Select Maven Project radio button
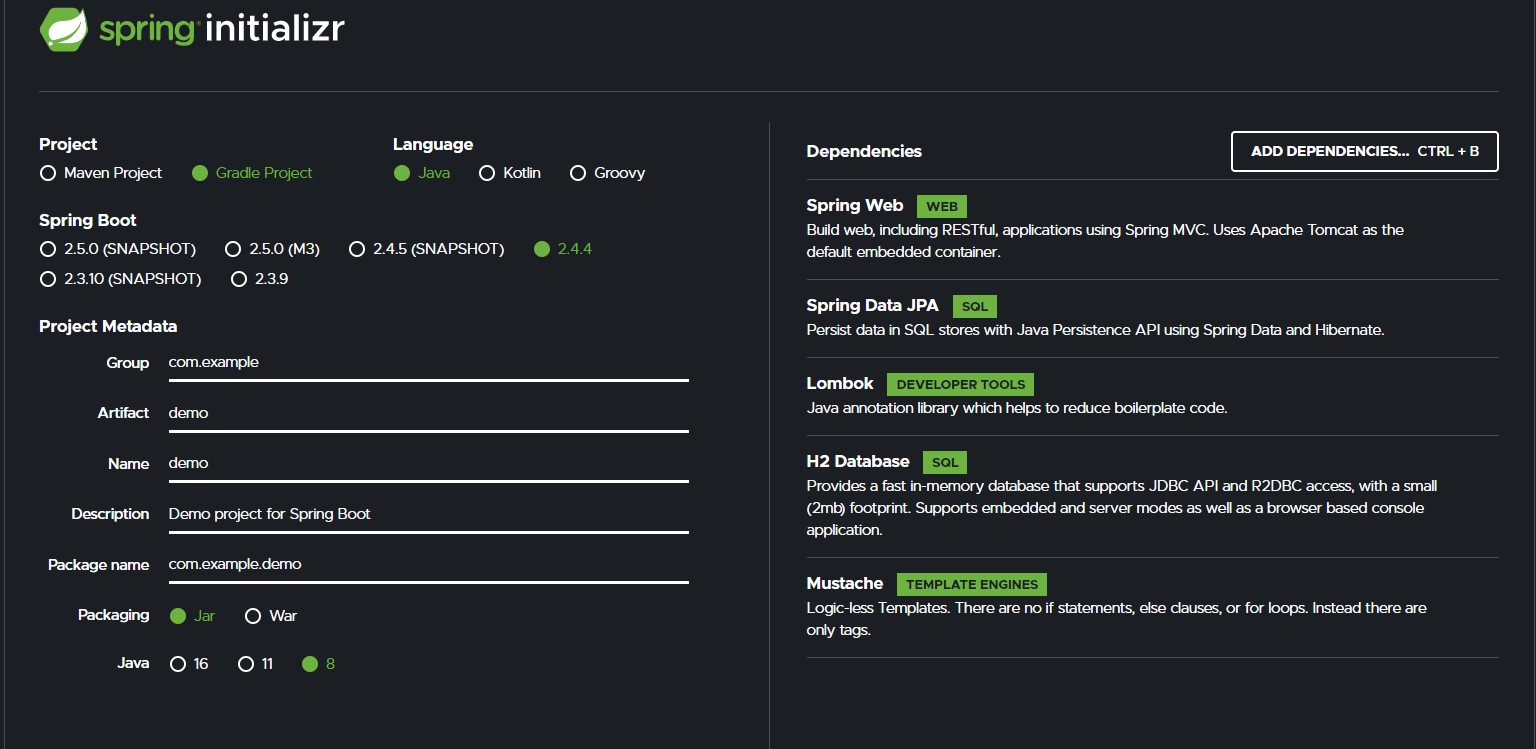Image resolution: width=1536 pixels, height=749 pixels. point(48,173)
